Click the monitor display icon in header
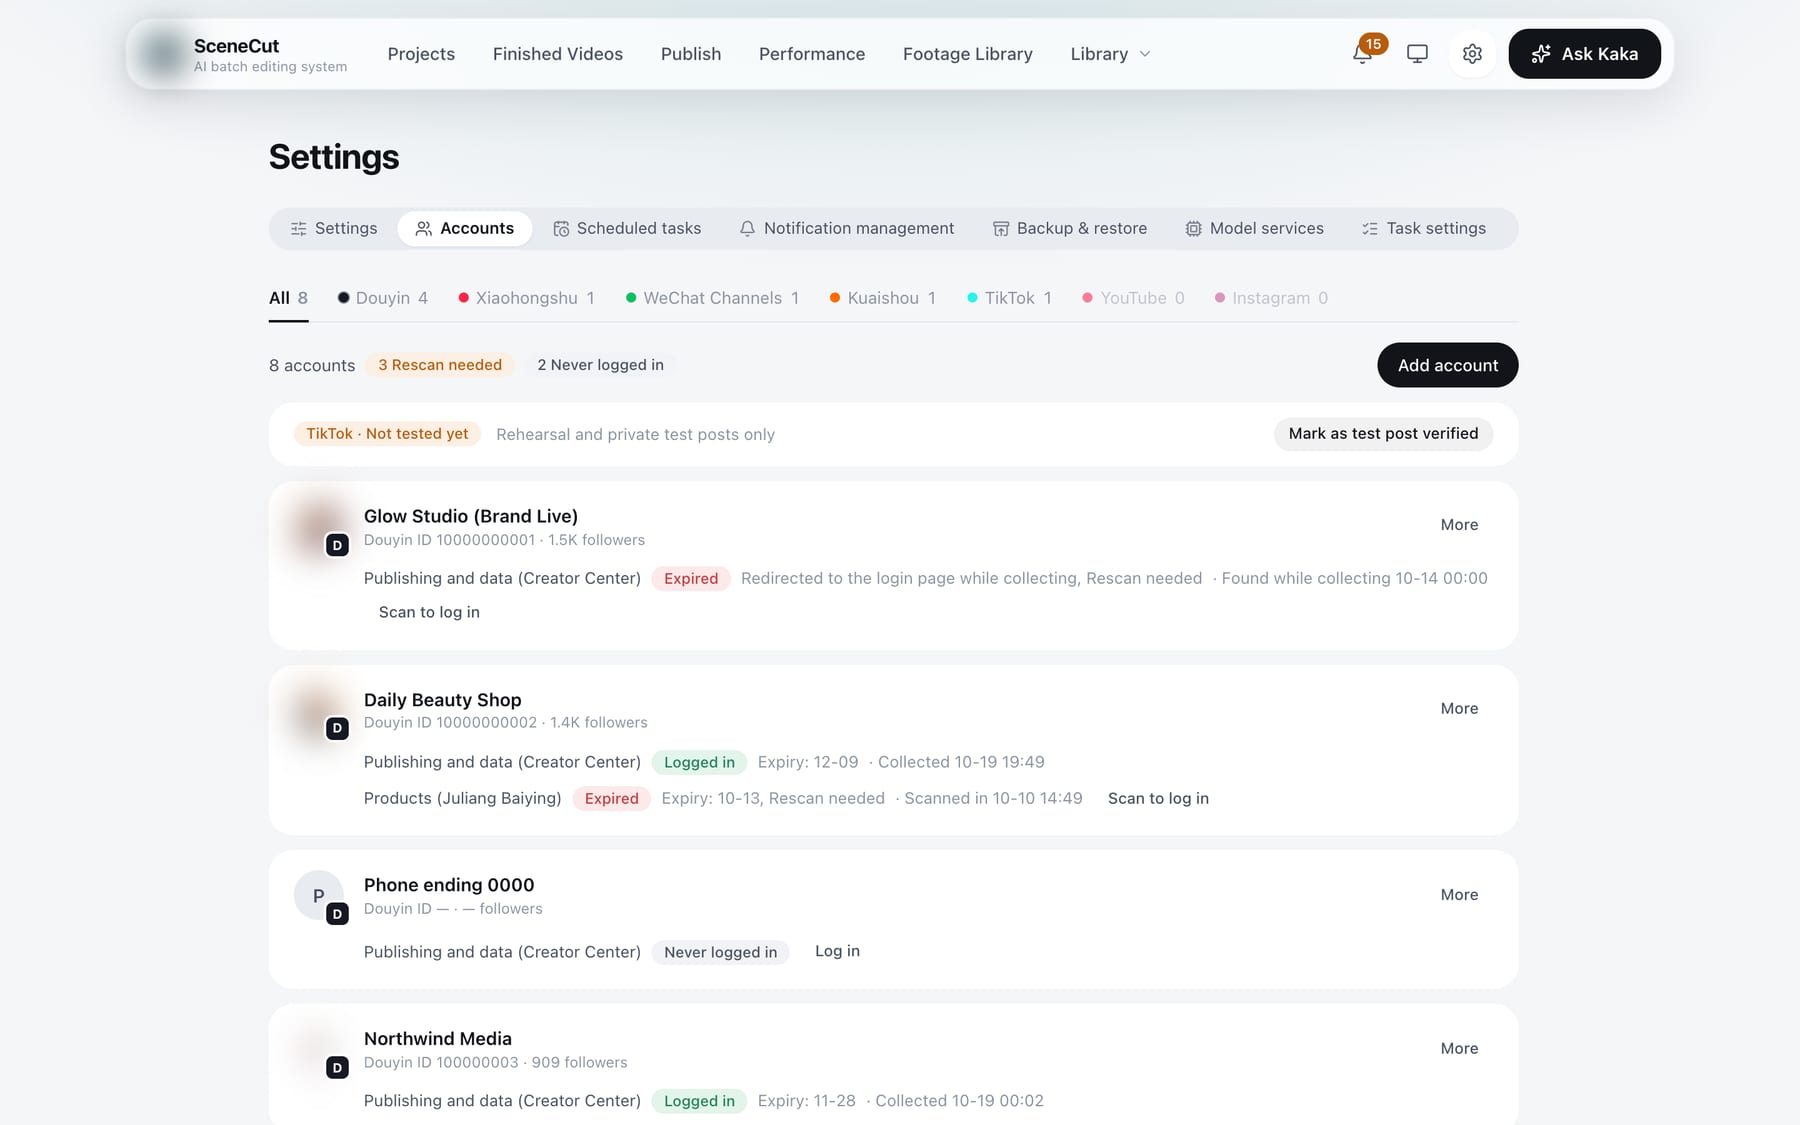 (1417, 54)
